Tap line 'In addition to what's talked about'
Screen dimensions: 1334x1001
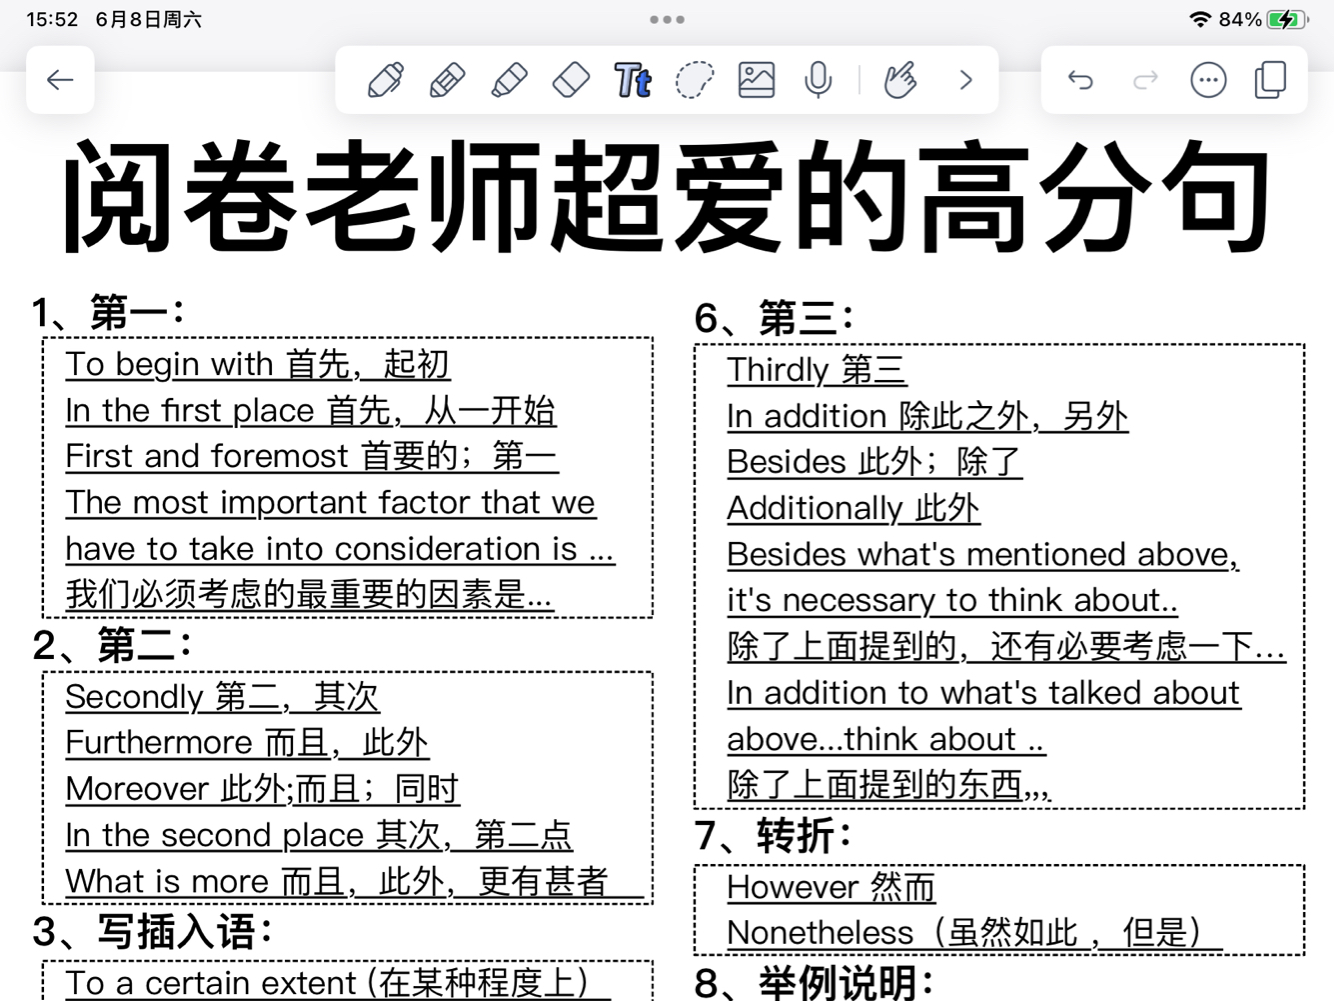click(x=984, y=692)
